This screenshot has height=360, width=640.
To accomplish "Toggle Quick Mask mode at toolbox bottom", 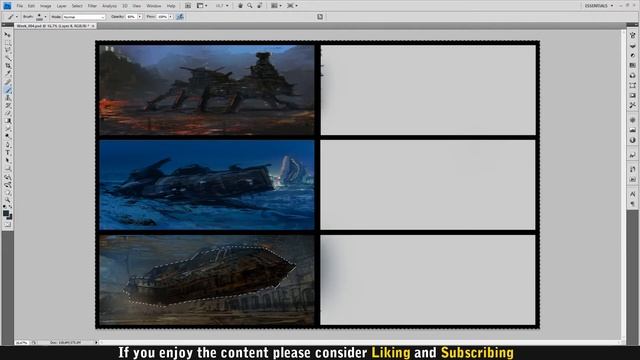I will point(7,224).
